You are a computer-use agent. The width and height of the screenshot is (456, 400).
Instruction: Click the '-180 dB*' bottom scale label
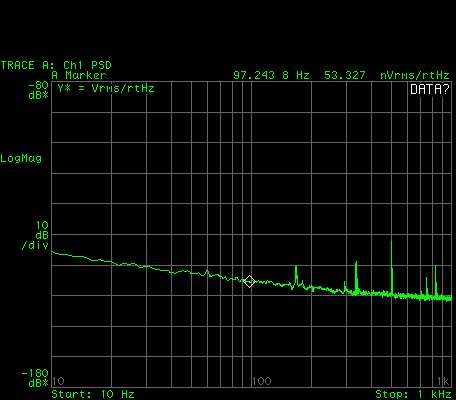click(35, 378)
